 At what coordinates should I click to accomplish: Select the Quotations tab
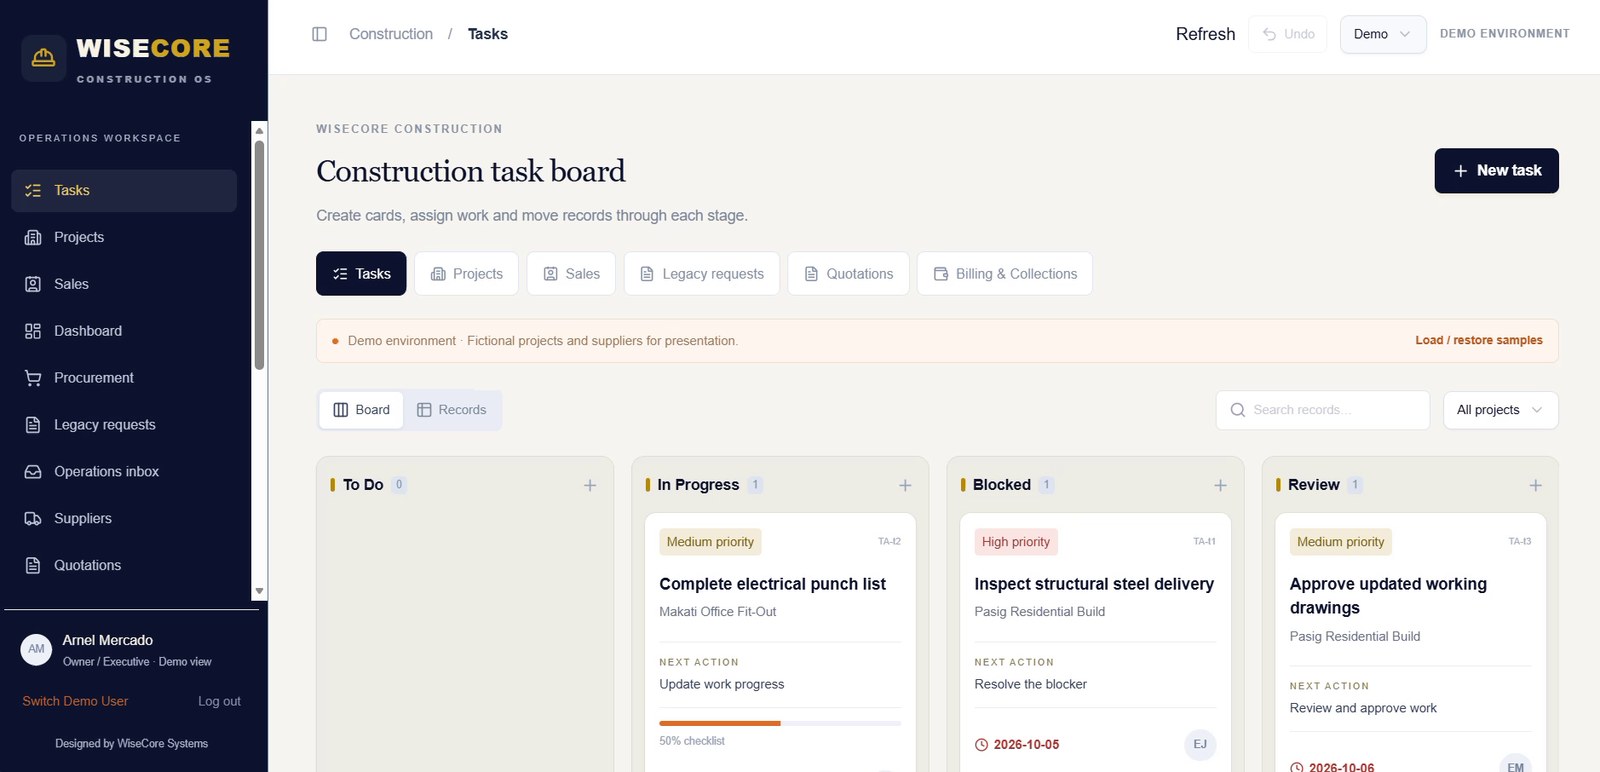click(x=849, y=274)
